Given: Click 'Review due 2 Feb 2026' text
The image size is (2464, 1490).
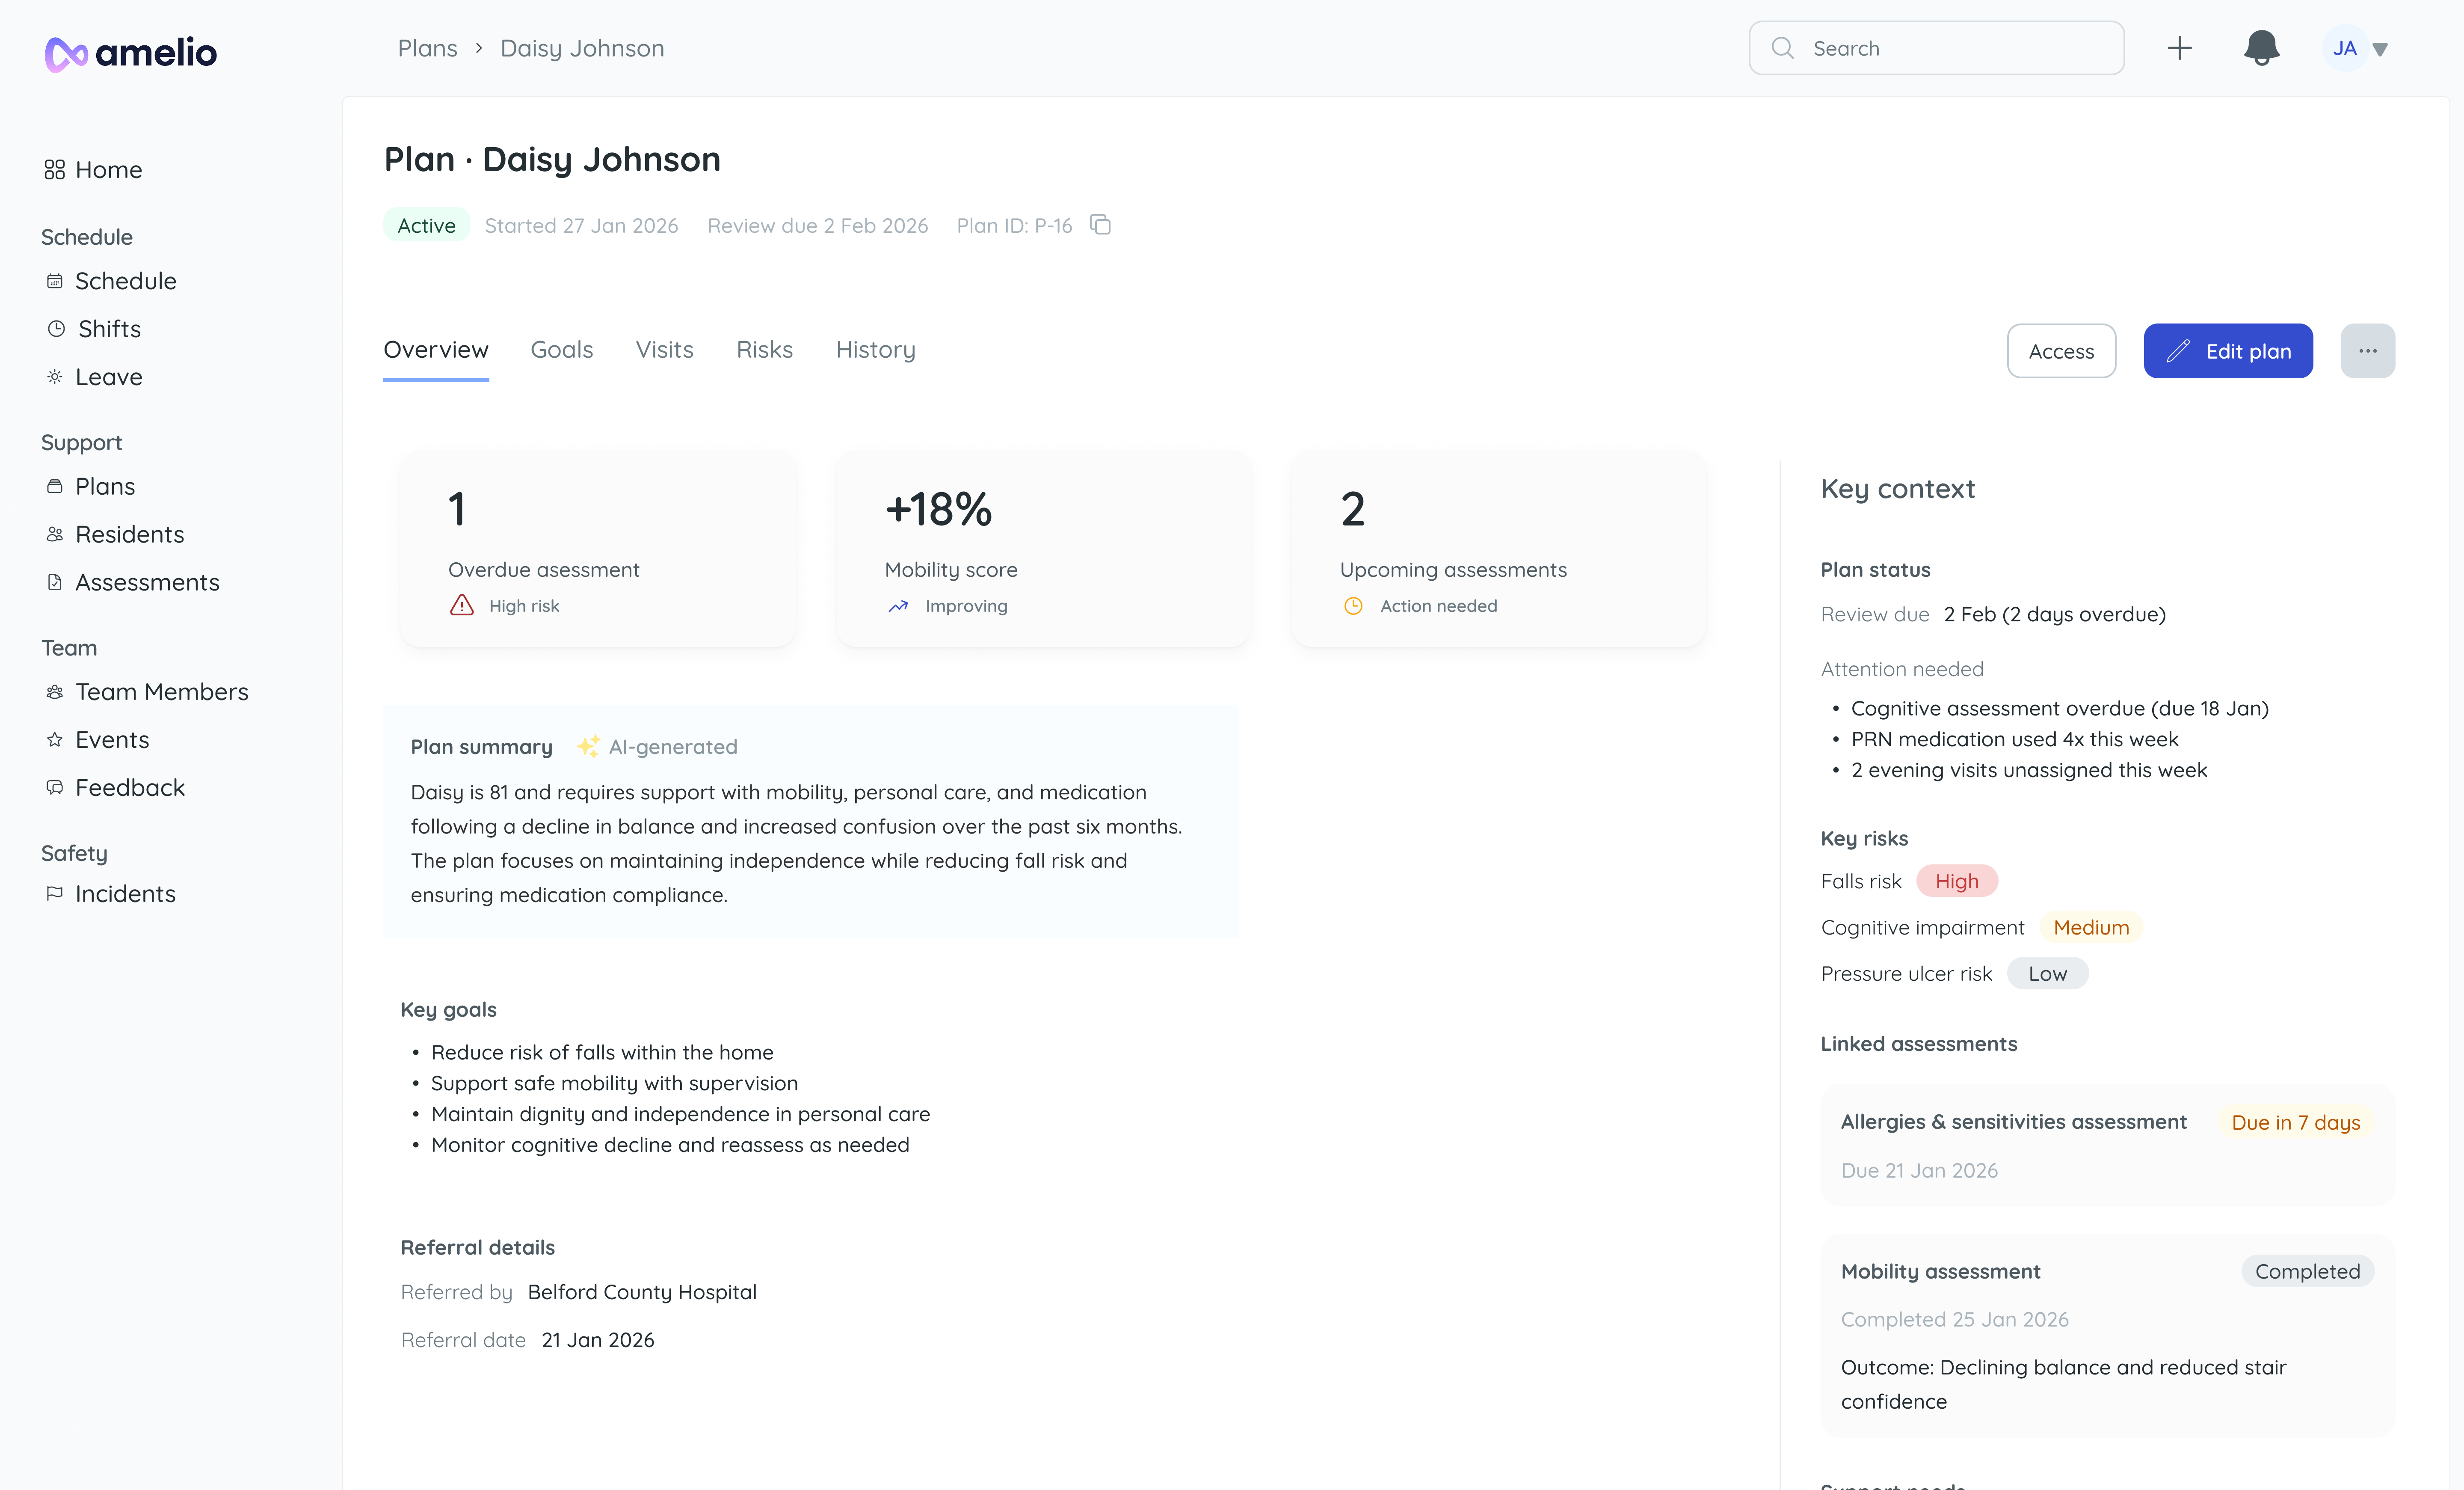Looking at the screenshot, I should tap(817, 225).
